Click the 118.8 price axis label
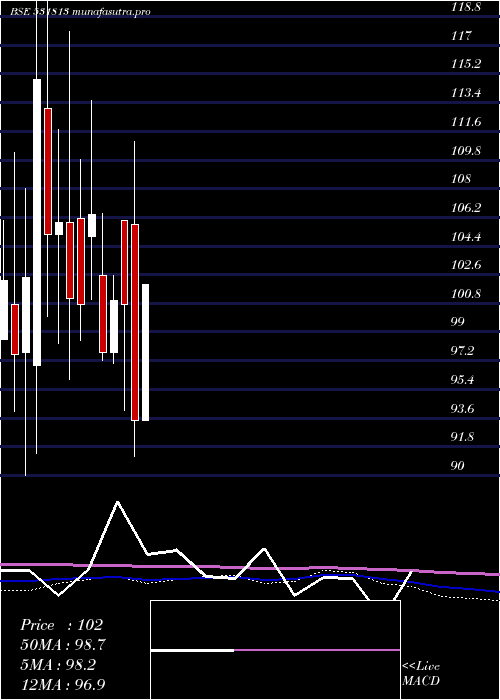The image size is (500, 700). (x=466, y=7)
